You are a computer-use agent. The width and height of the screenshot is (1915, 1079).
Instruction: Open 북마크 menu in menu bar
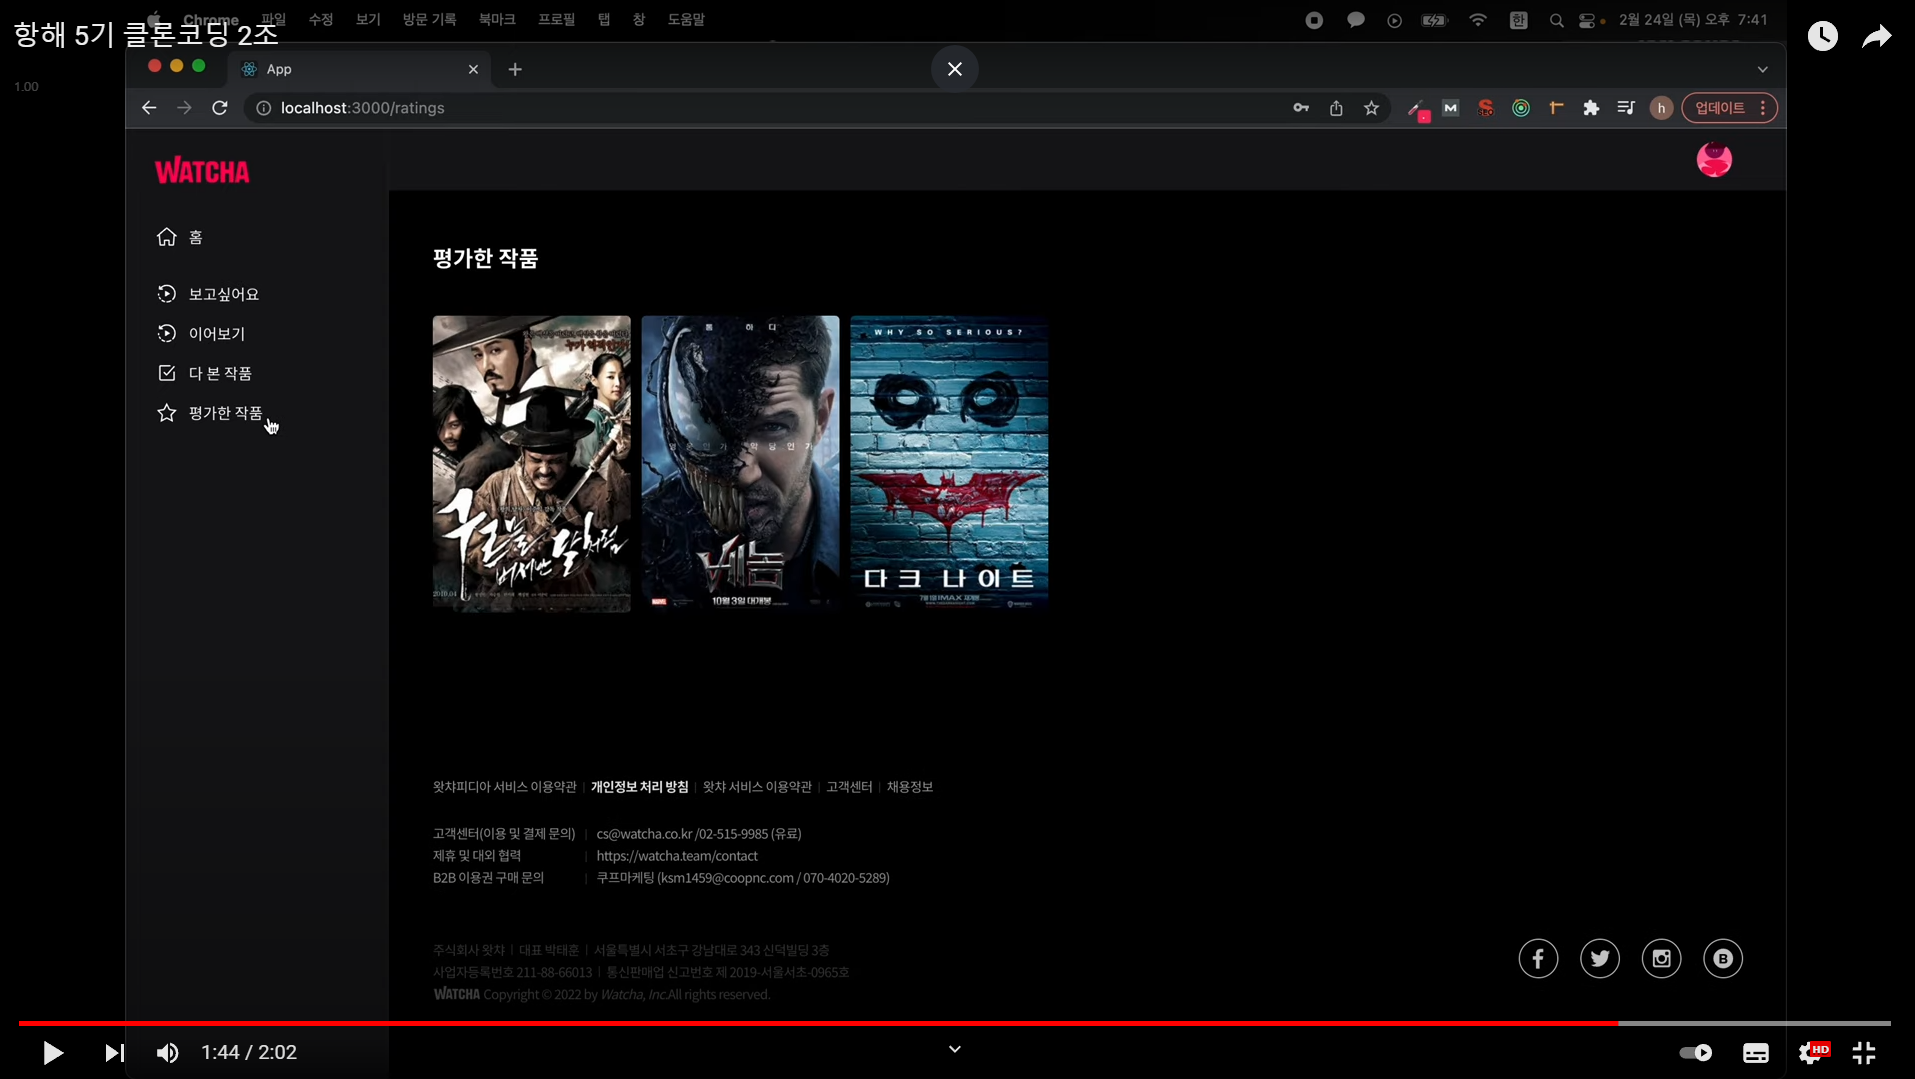coord(496,19)
